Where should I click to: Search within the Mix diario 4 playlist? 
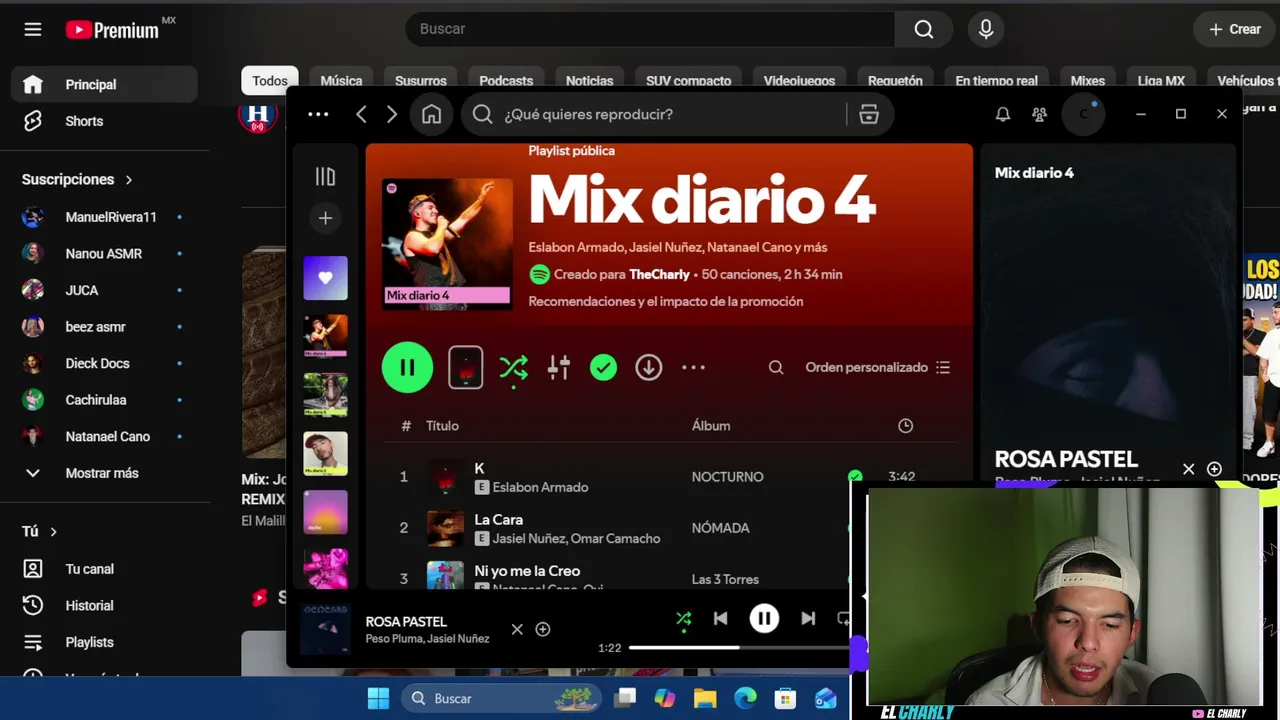pyautogui.click(x=776, y=367)
